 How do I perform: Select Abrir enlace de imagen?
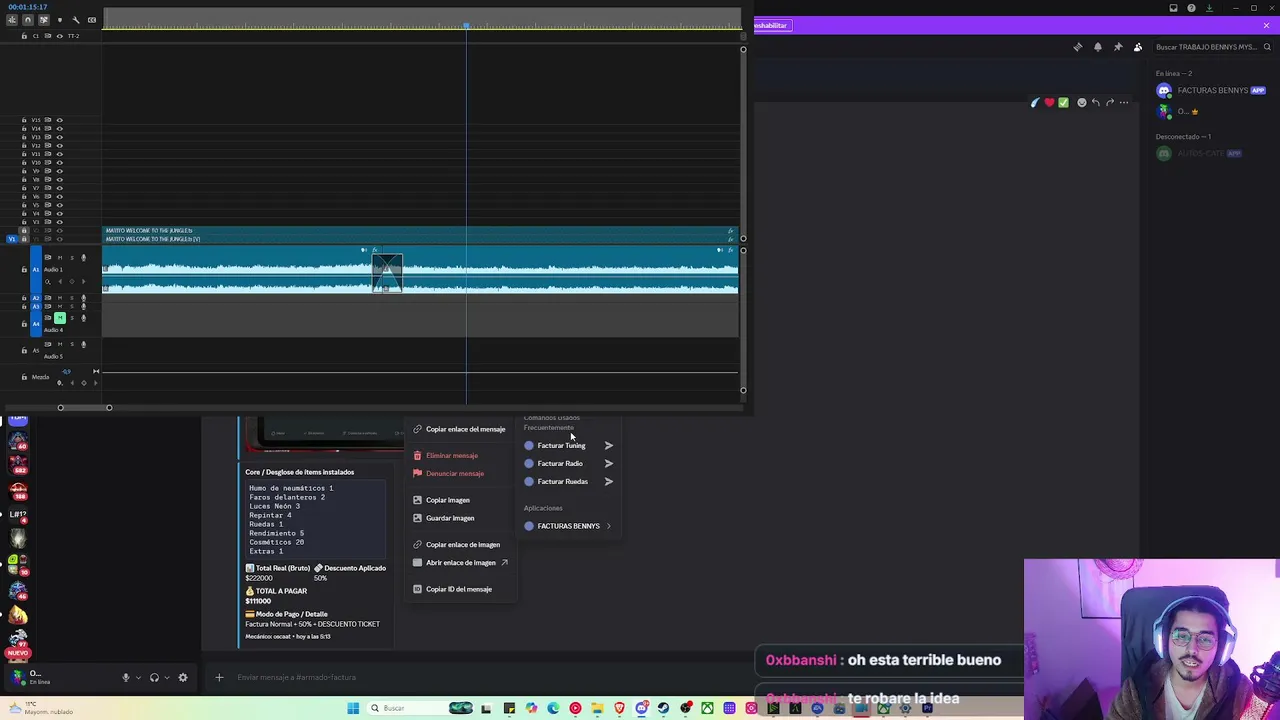[461, 563]
